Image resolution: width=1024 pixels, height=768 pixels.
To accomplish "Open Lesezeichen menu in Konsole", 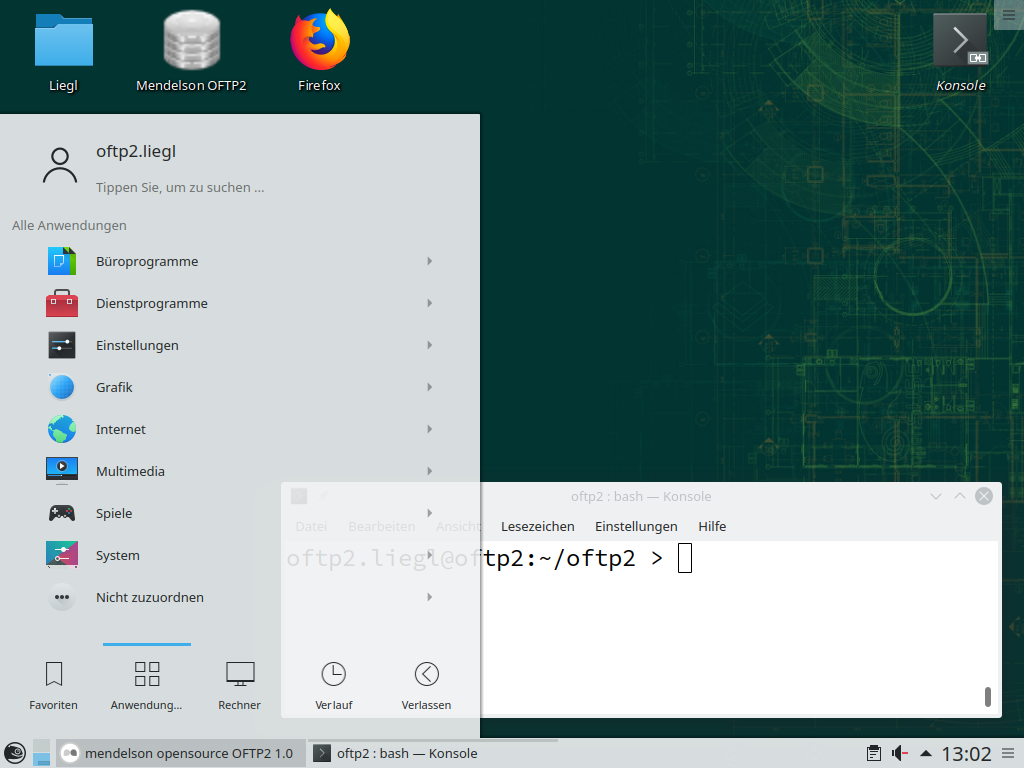I will (x=537, y=526).
